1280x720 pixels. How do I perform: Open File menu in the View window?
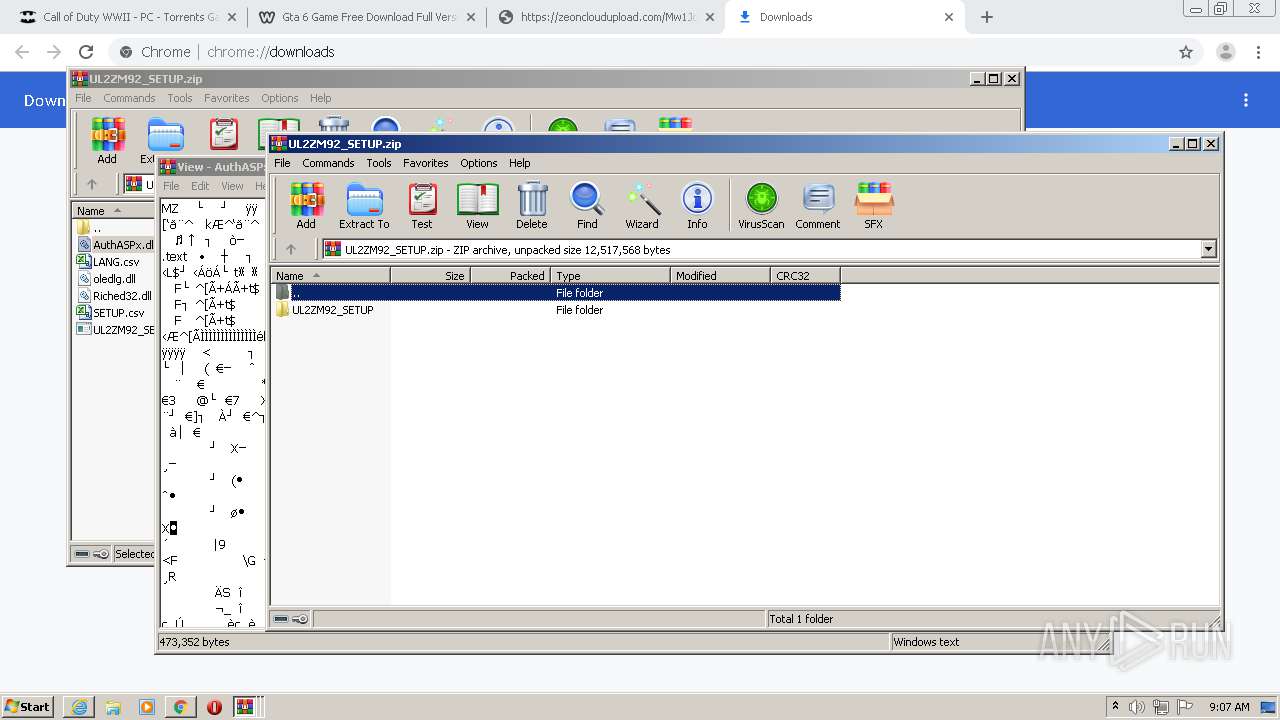(x=171, y=186)
